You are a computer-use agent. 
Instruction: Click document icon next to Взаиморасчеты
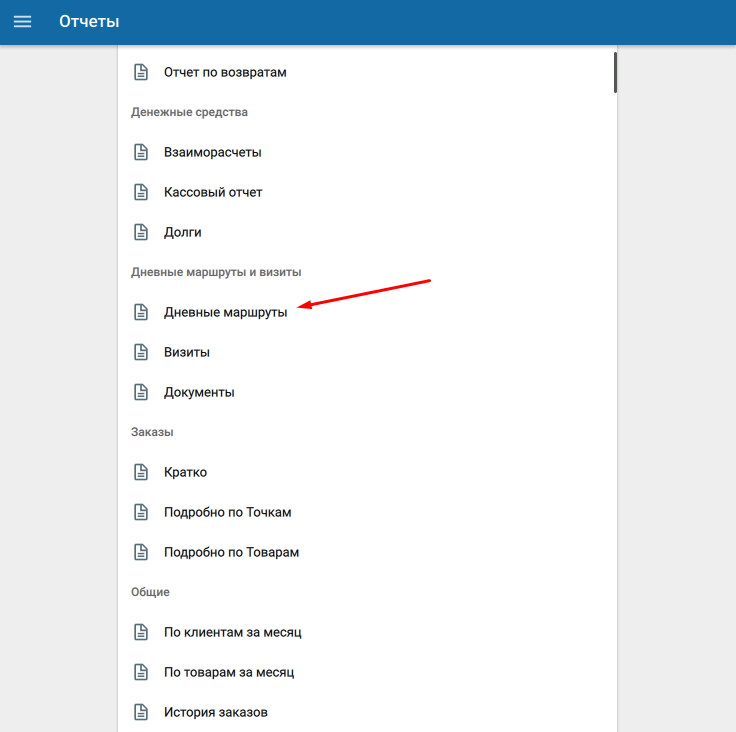[141, 152]
